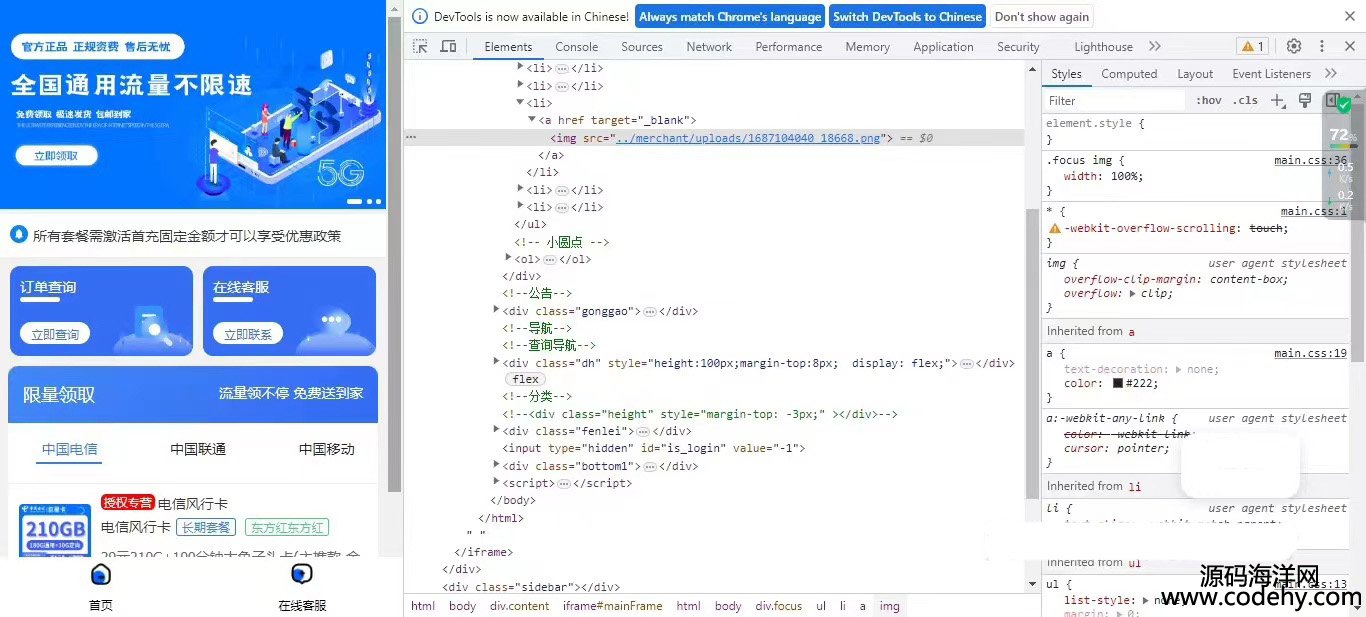Image resolution: width=1366 pixels, height=617 pixels.
Task: Expand the overflow: clip shorthand arrow
Action: click(1132, 293)
